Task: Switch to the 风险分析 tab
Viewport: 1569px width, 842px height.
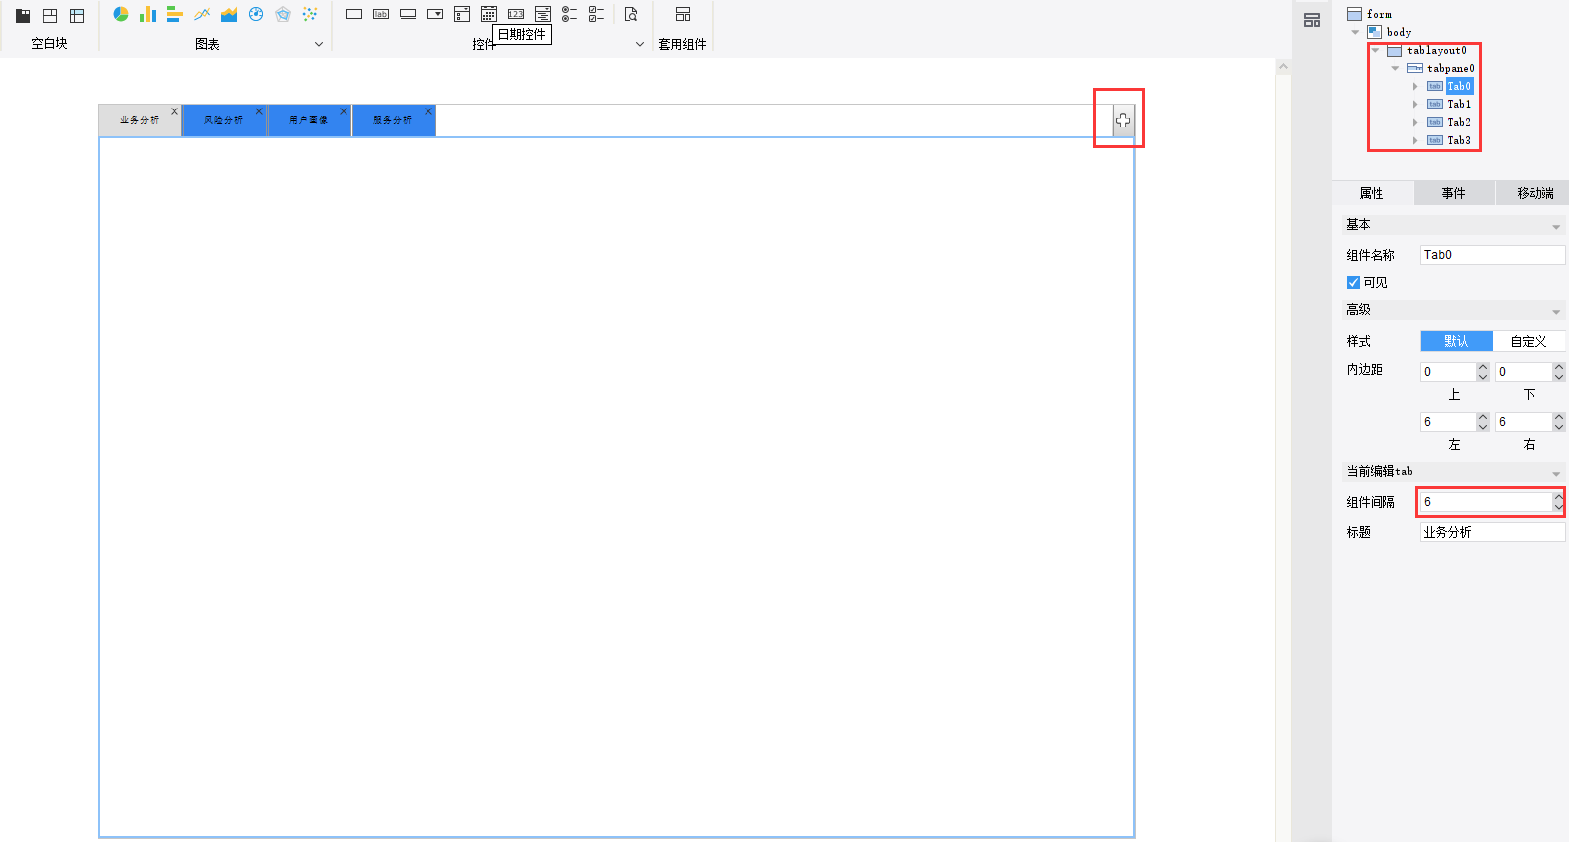Action: pos(224,120)
